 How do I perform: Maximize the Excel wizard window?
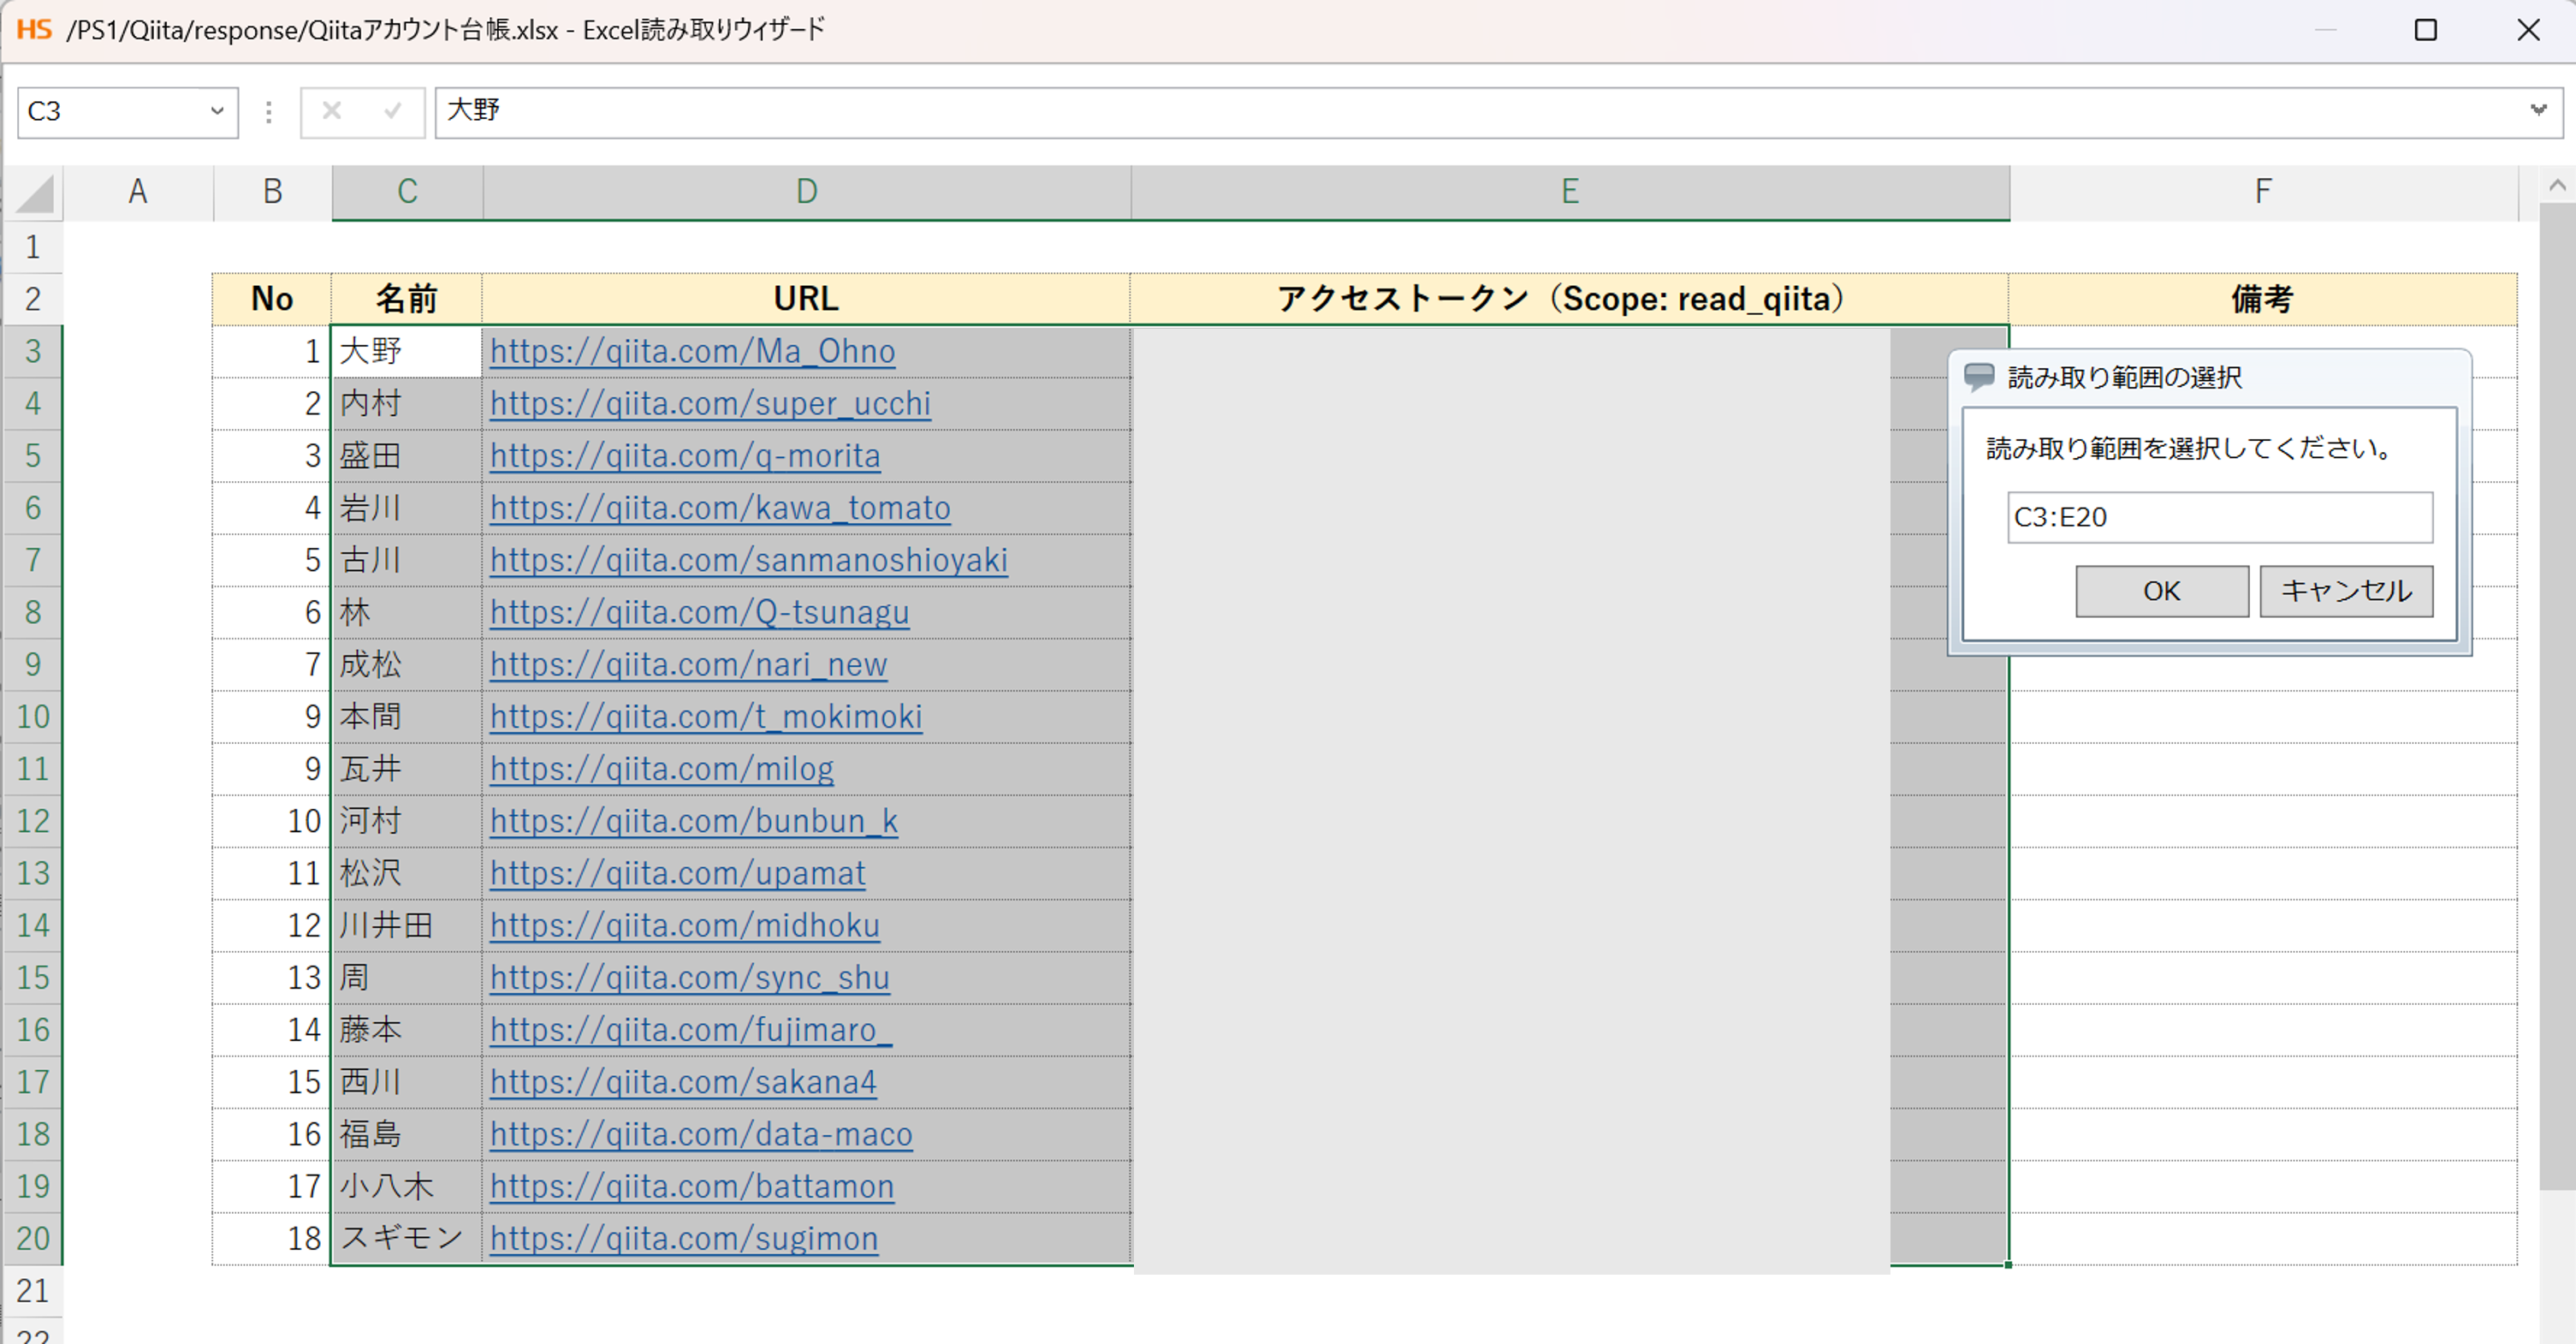(x=2425, y=30)
